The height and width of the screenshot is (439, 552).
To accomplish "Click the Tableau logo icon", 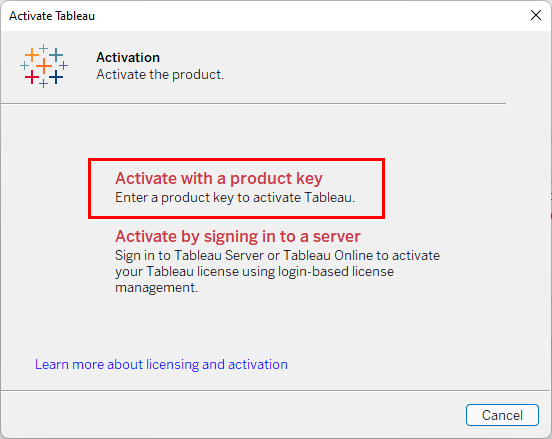I will pyautogui.click(x=44, y=66).
